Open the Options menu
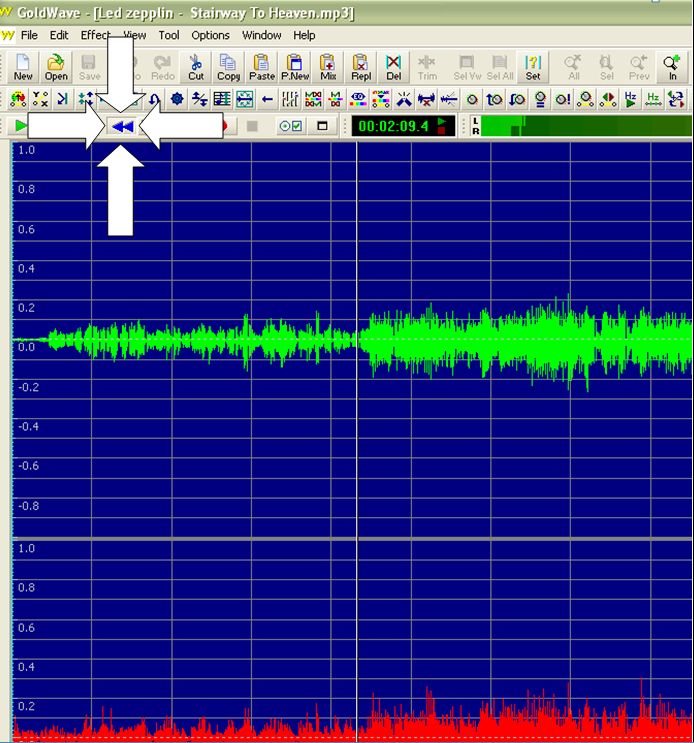The height and width of the screenshot is (743, 694). click(210, 36)
